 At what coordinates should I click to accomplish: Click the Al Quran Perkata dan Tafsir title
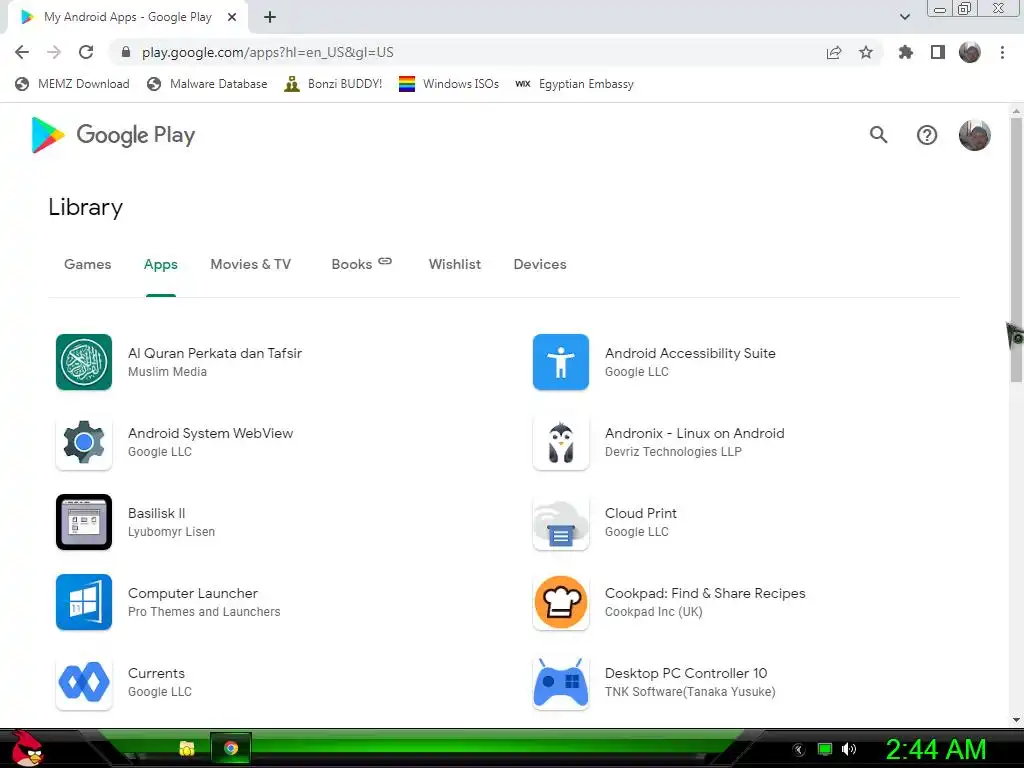(215, 353)
